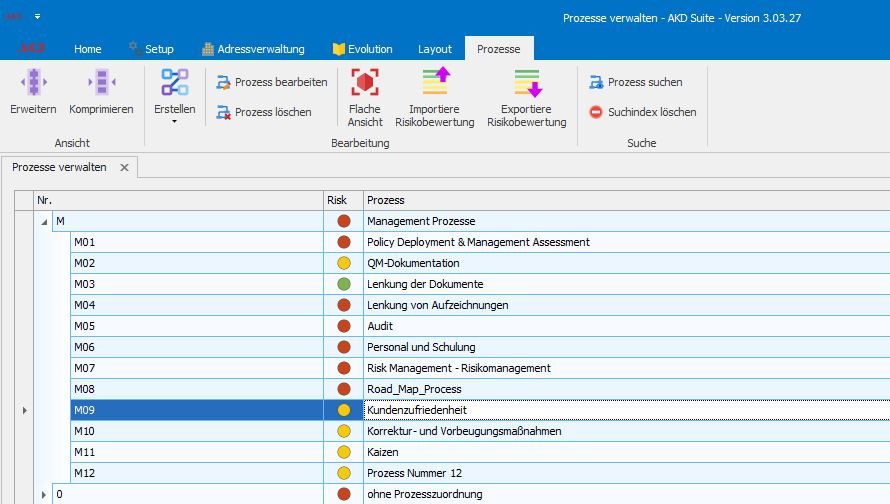Click the Prozess column header
Screen dimensions: 890x504
[627, 200]
